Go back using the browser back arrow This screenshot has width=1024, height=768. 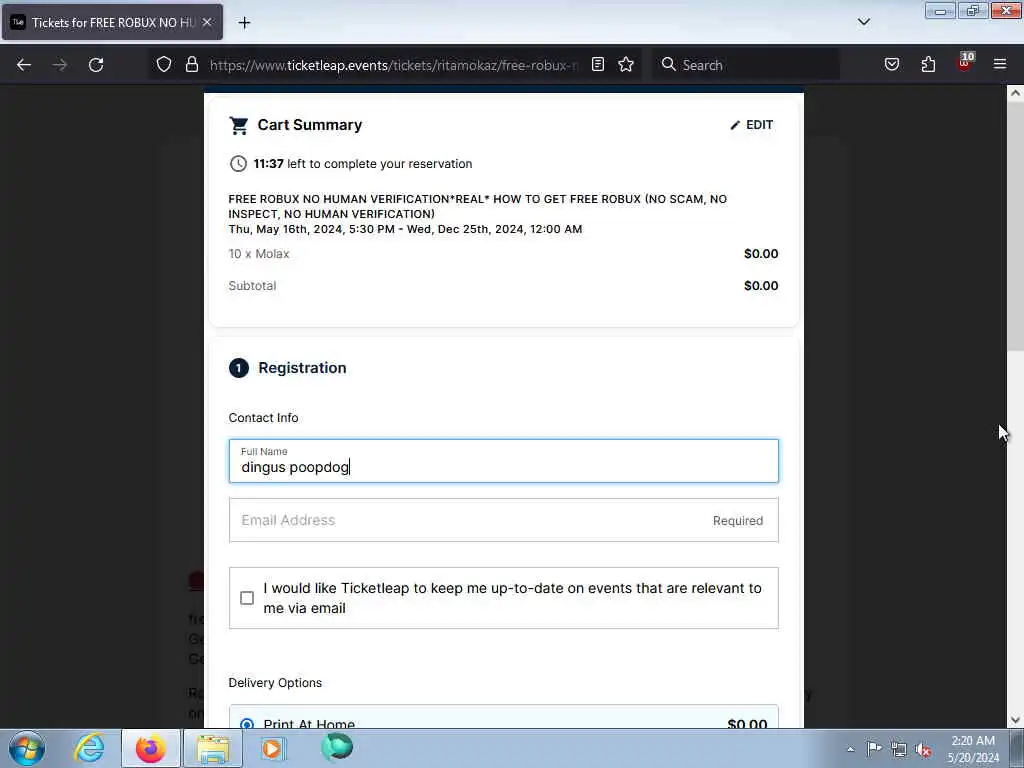24,65
